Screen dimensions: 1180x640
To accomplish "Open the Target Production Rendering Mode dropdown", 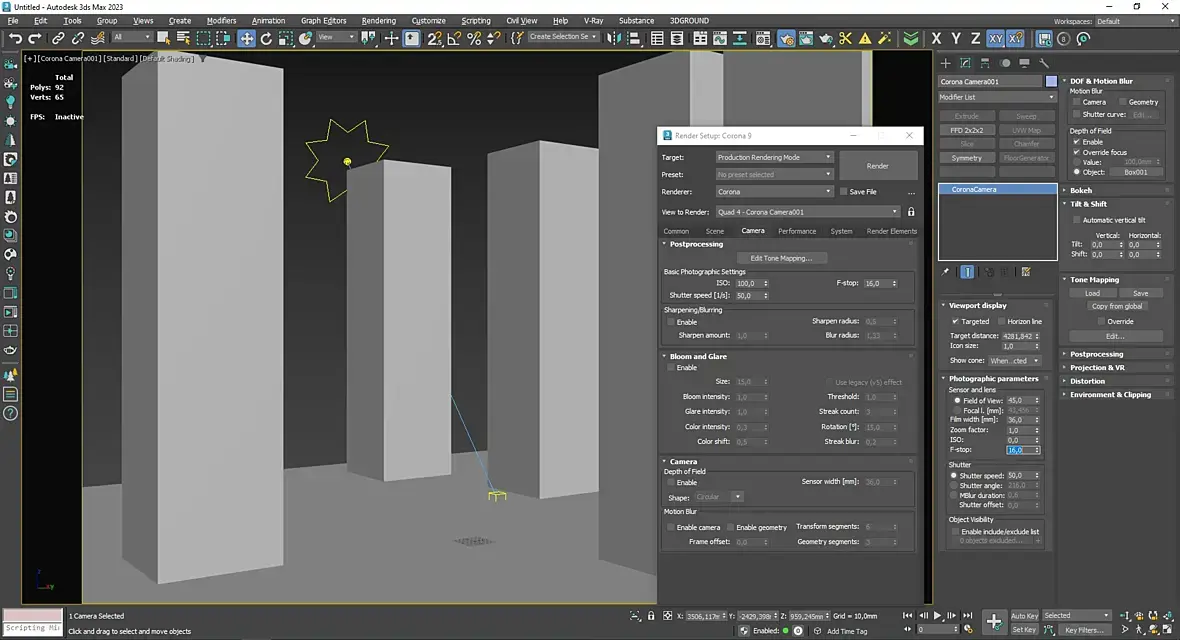I will click(774, 157).
